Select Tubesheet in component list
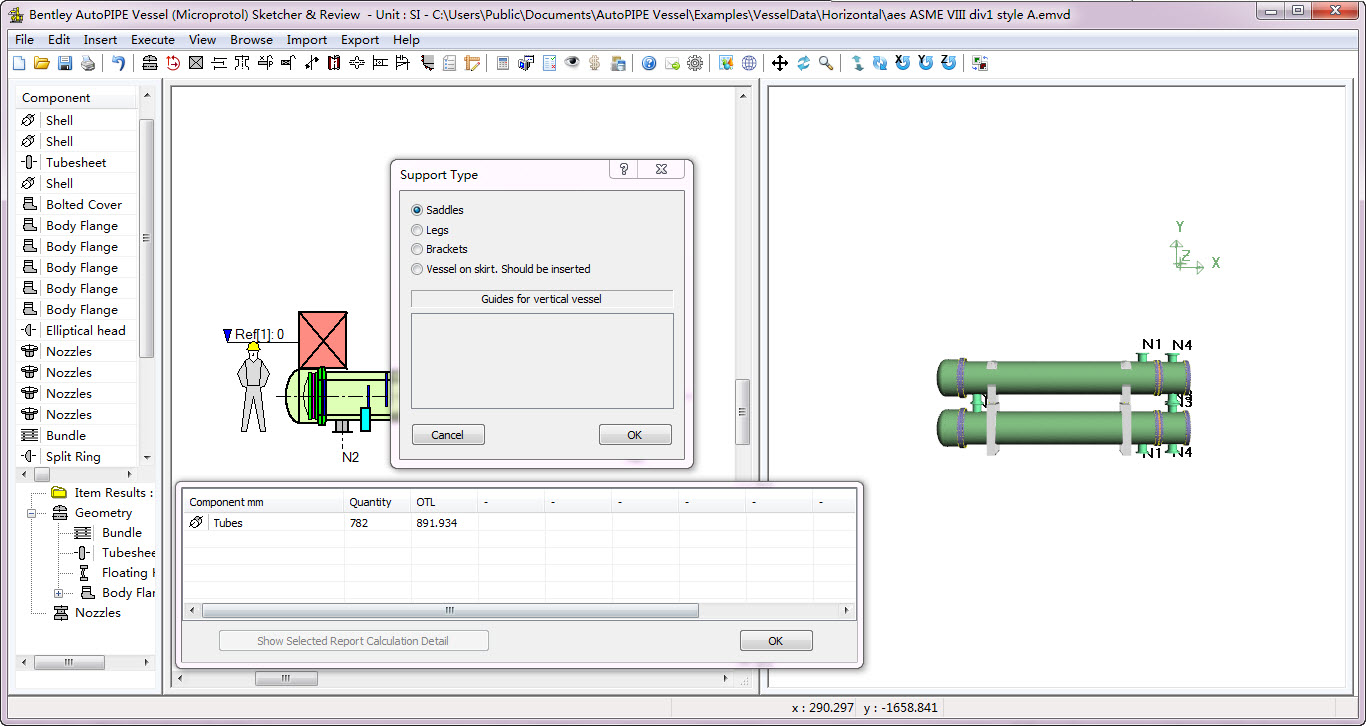 click(x=76, y=162)
